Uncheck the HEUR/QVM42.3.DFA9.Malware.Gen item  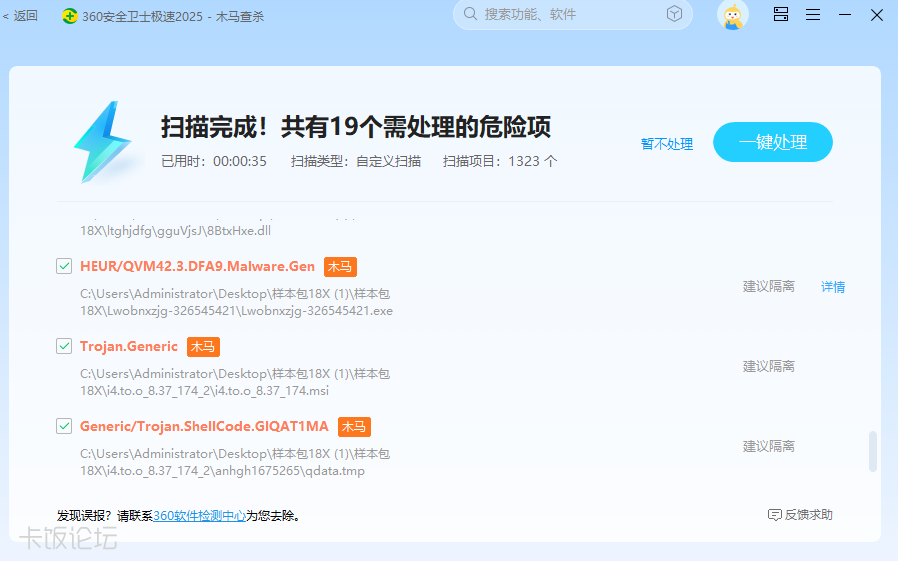coord(64,267)
